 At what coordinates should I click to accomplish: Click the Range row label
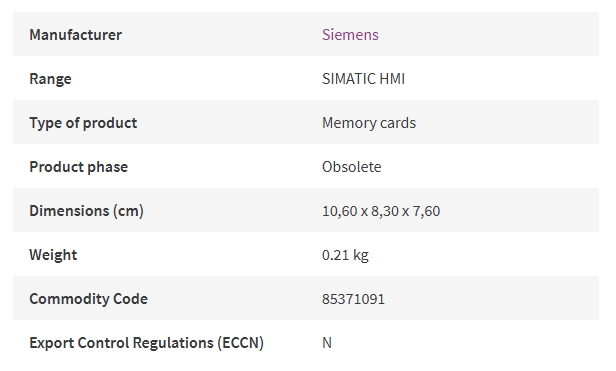[x=50, y=79]
